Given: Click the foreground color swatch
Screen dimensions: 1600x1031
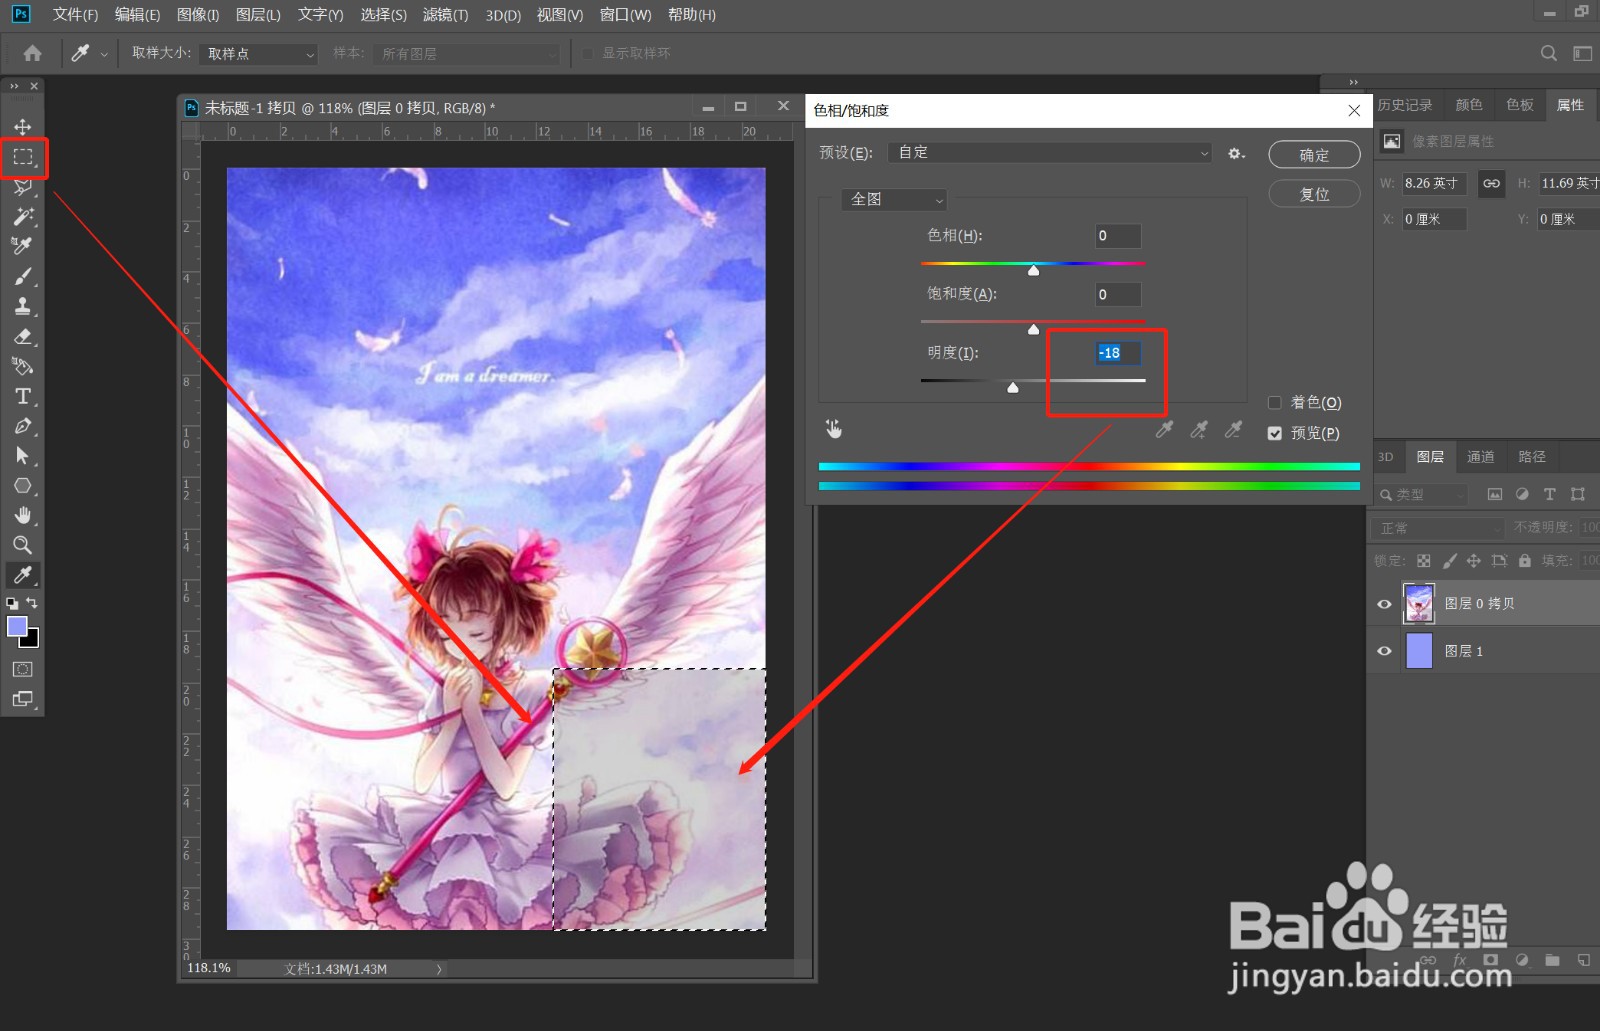Looking at the screenshot, I should pyautogui.click(x=17, y=626).
